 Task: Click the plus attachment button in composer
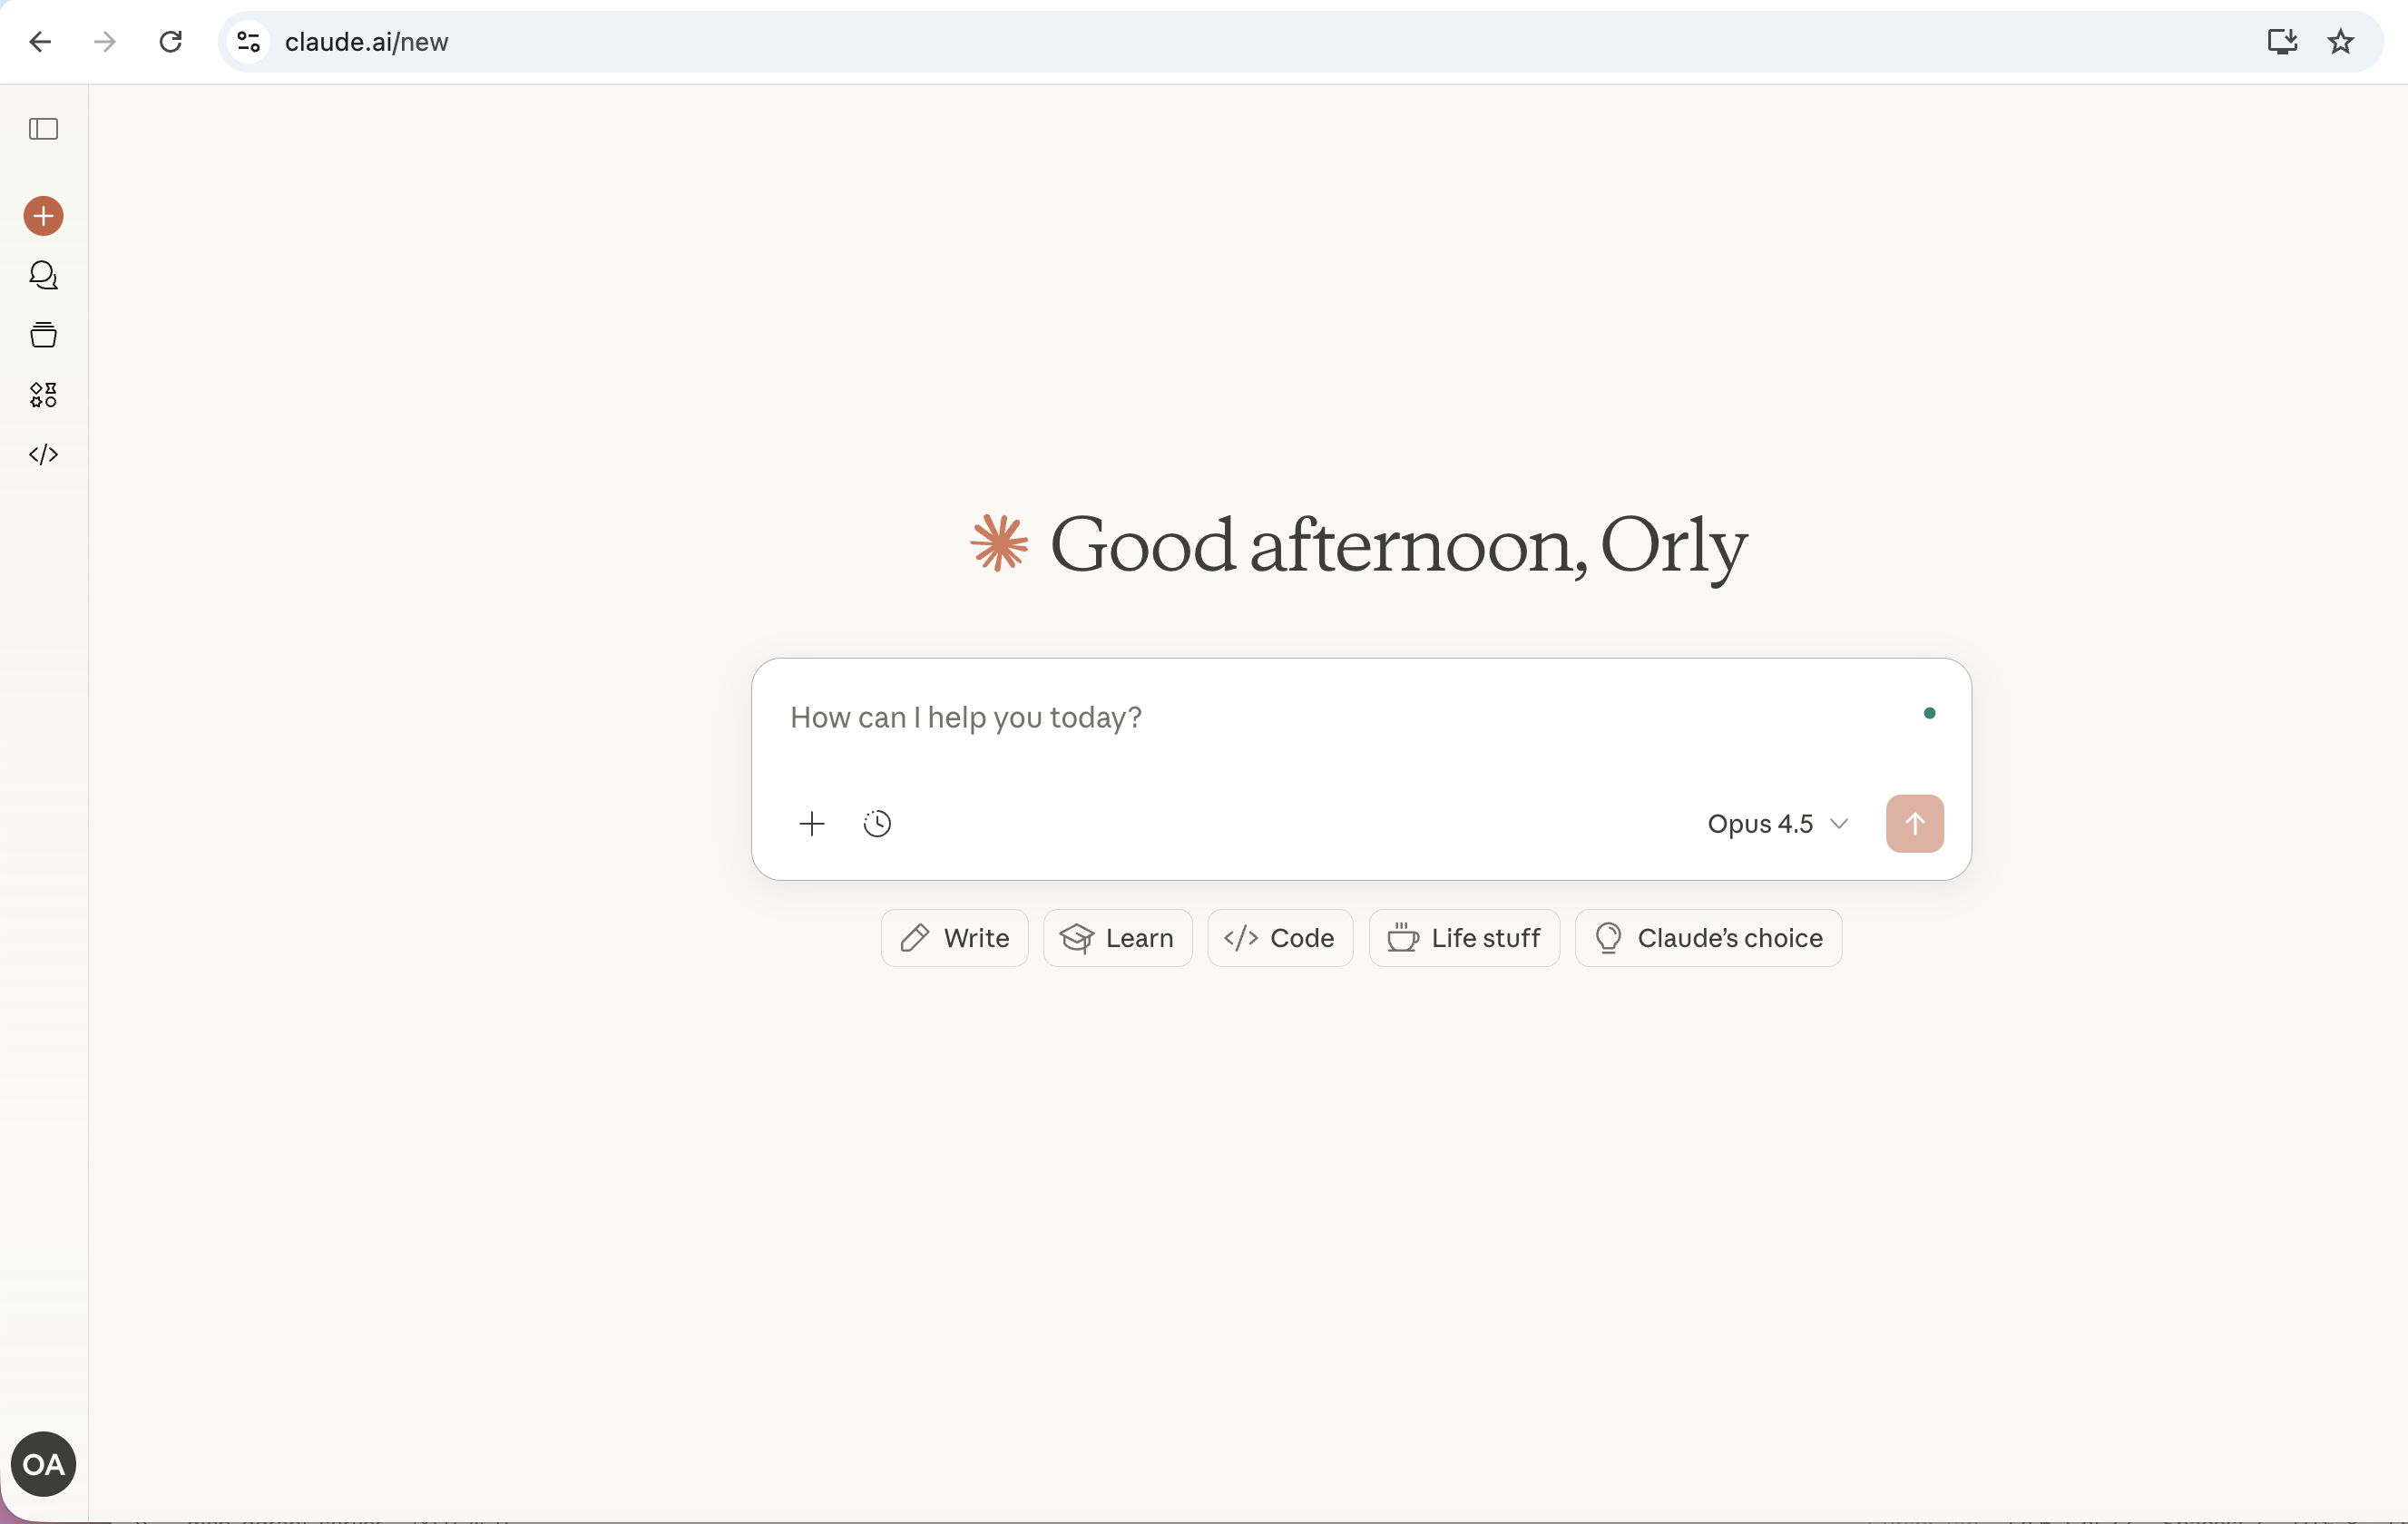pyautogui.click(x=812, y=824)
